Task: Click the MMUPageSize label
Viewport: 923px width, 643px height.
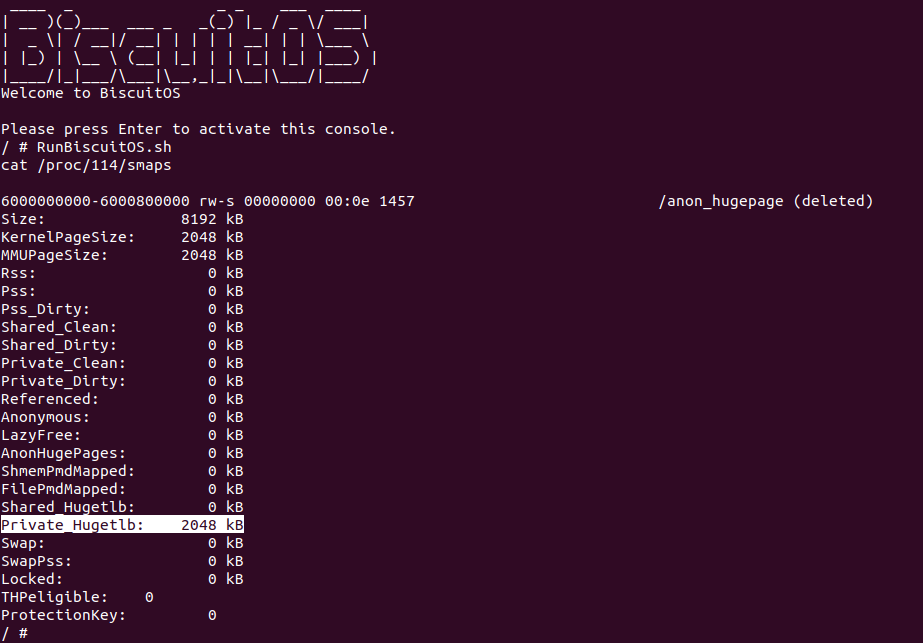Action: point(54,255)
